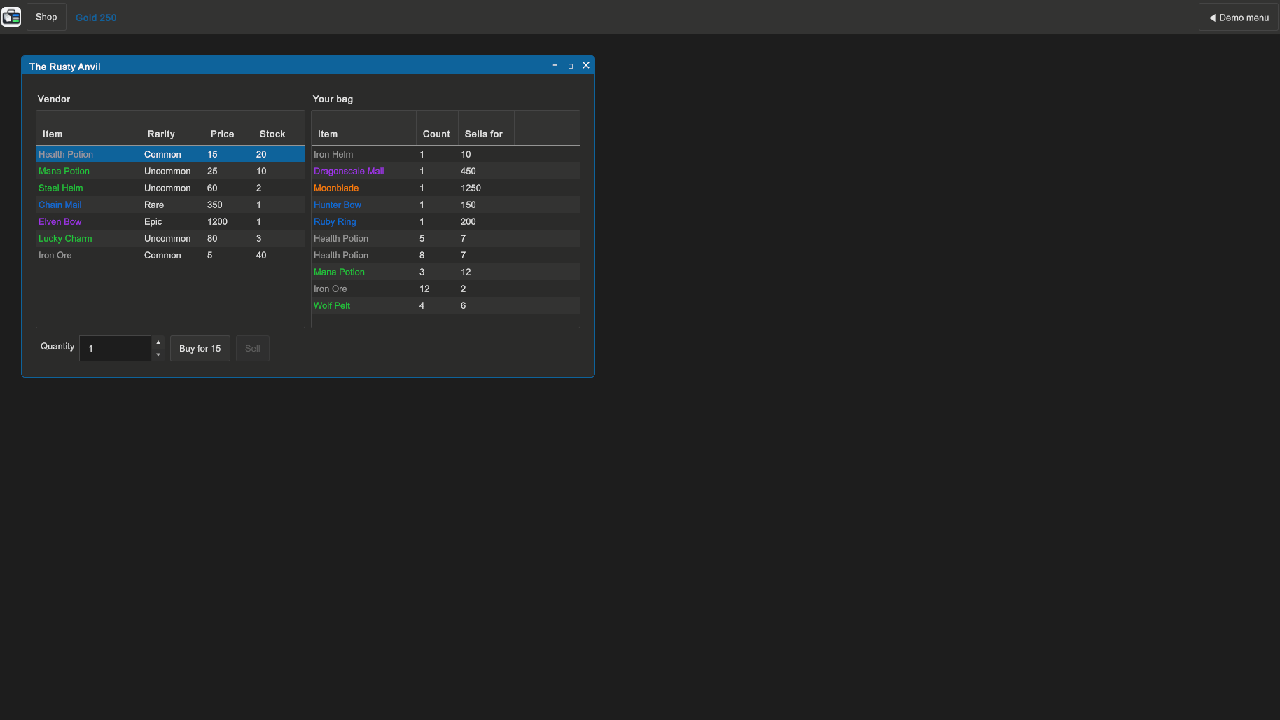Select Dragonscale Mail in your bag
This screenshot has width=1280, height=720.
[x=446, y=171]
